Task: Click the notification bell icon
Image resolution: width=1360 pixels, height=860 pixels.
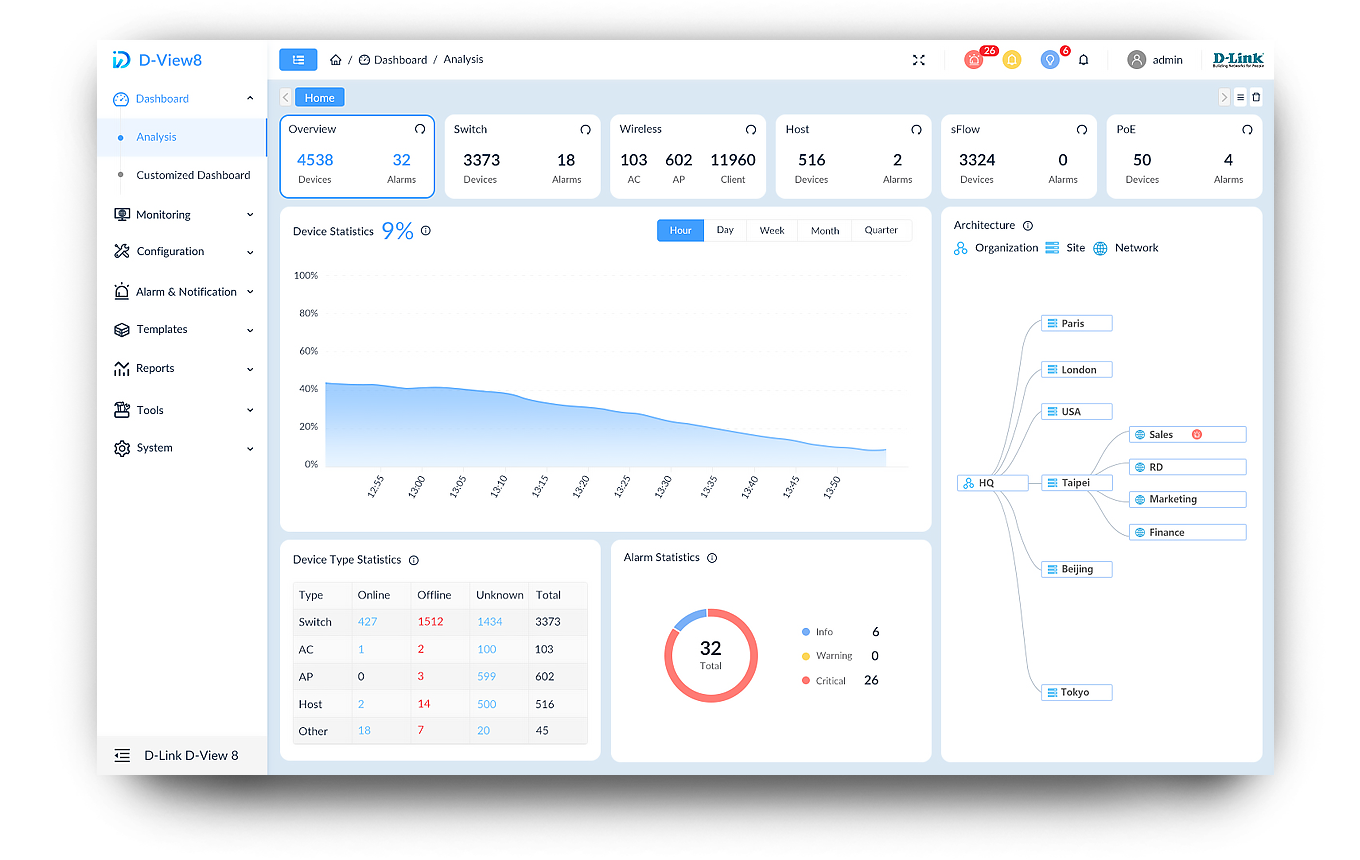Action: pos(1083,60)
